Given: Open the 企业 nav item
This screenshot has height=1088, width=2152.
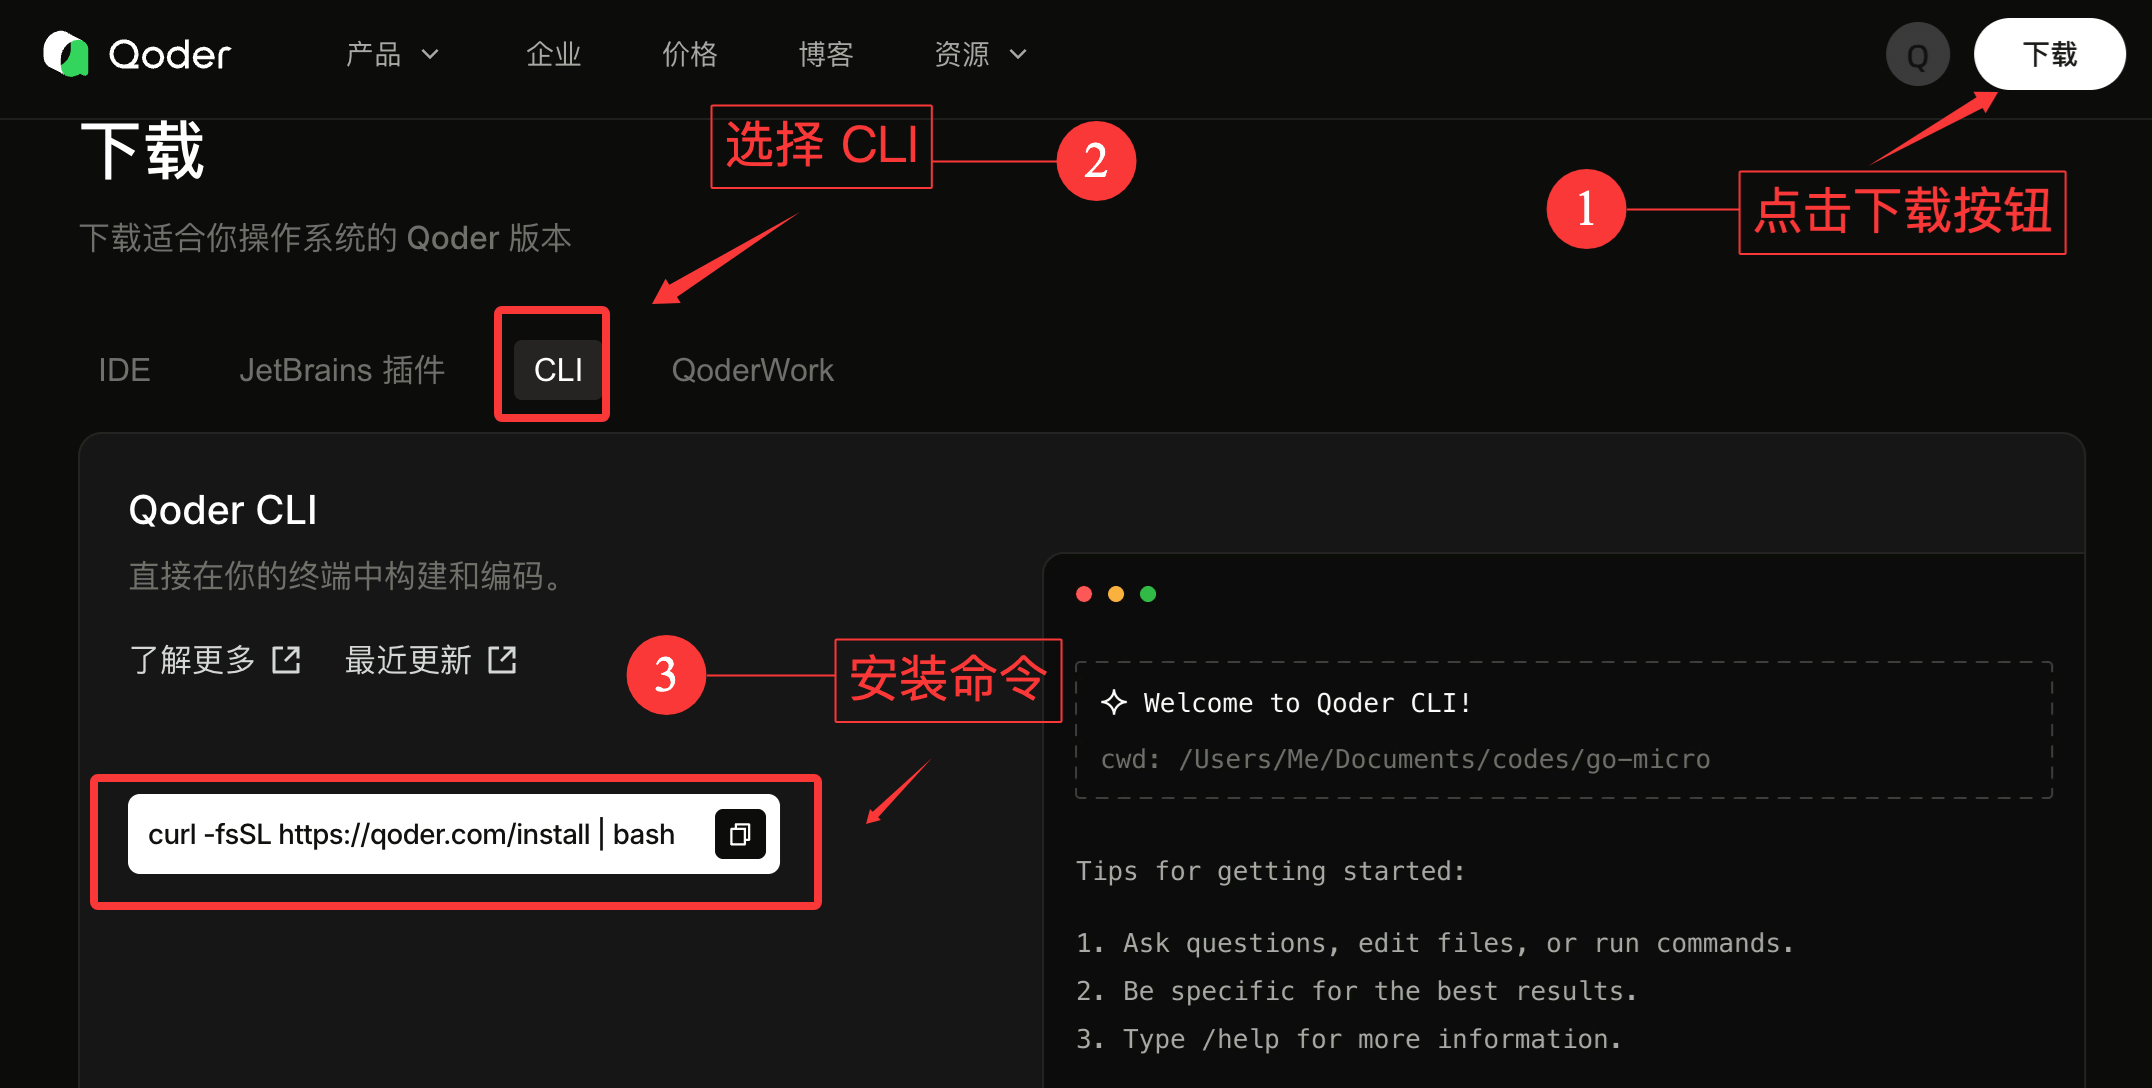Looking at the screenshot, I should click(x=554, y=54).
